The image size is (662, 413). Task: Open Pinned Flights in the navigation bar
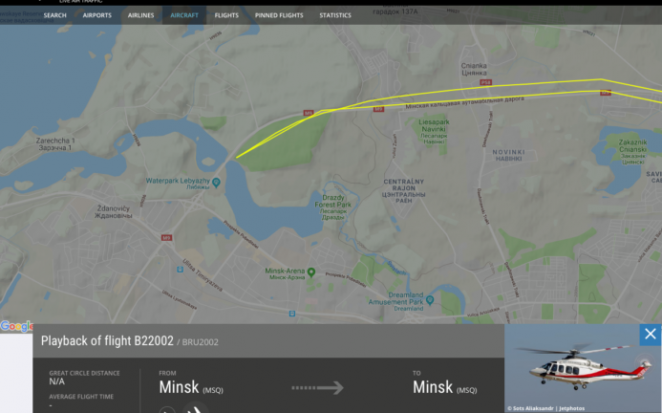pyautogui.click(x=279, y=15)
